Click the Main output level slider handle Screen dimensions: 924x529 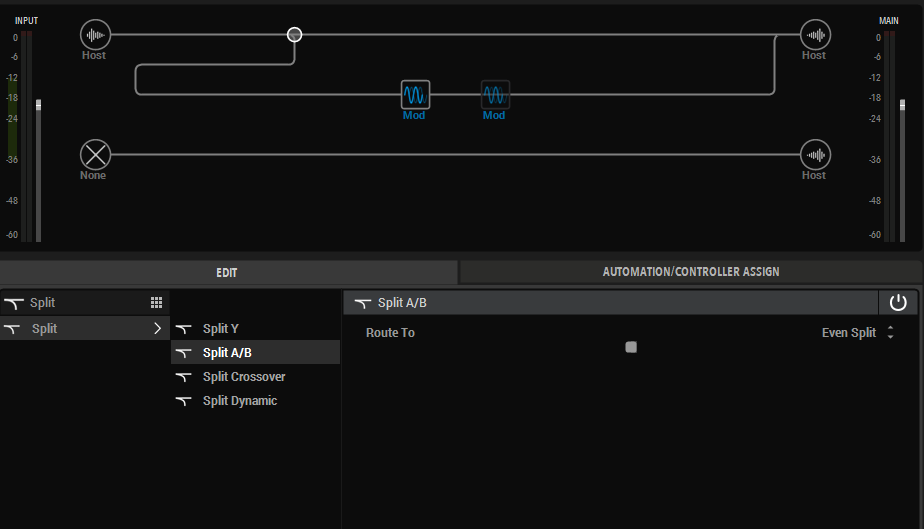[x=903, y=104]
